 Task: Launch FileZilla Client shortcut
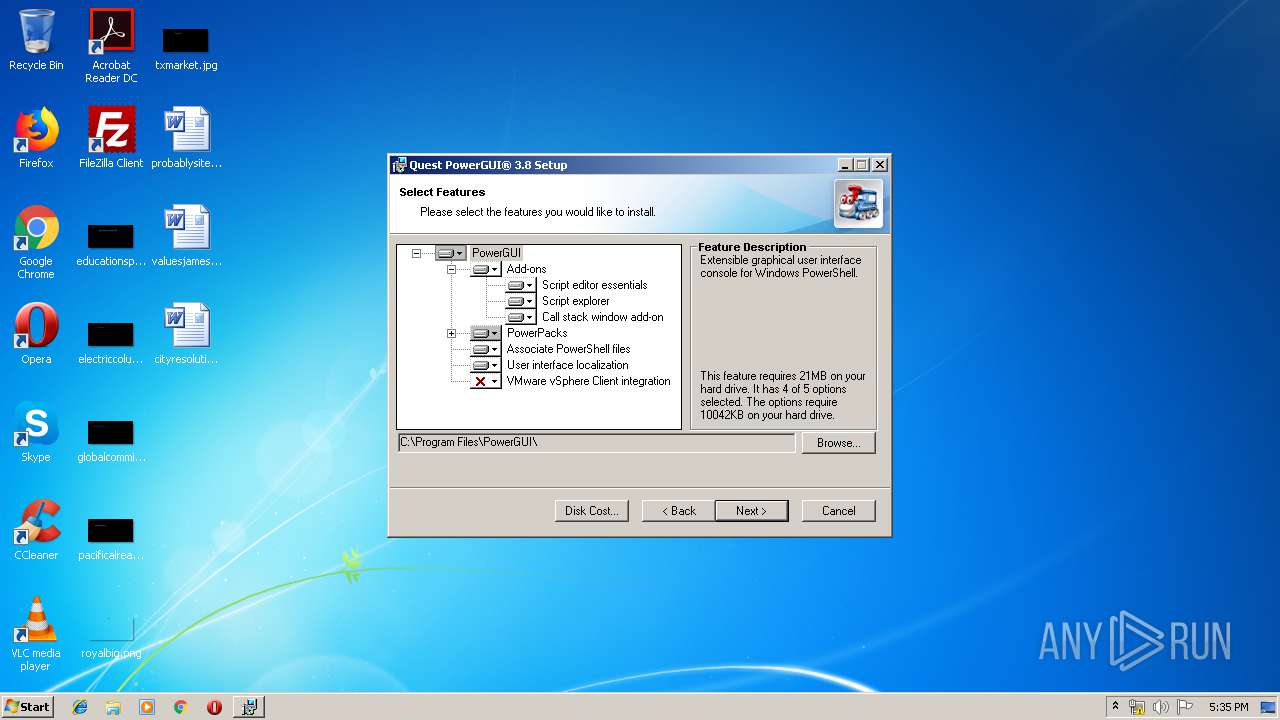tap(111, 138)
